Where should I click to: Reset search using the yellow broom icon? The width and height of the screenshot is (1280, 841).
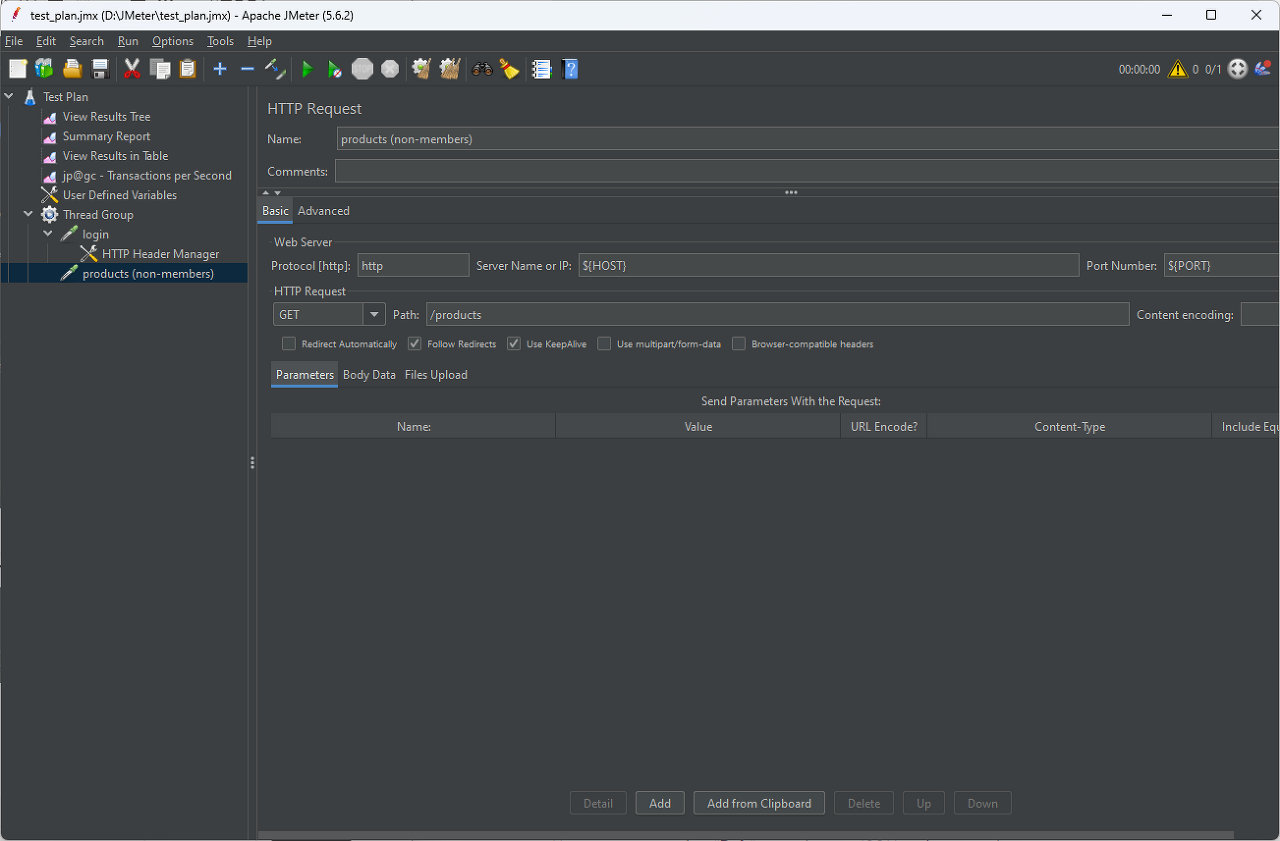tap(510, 69)
